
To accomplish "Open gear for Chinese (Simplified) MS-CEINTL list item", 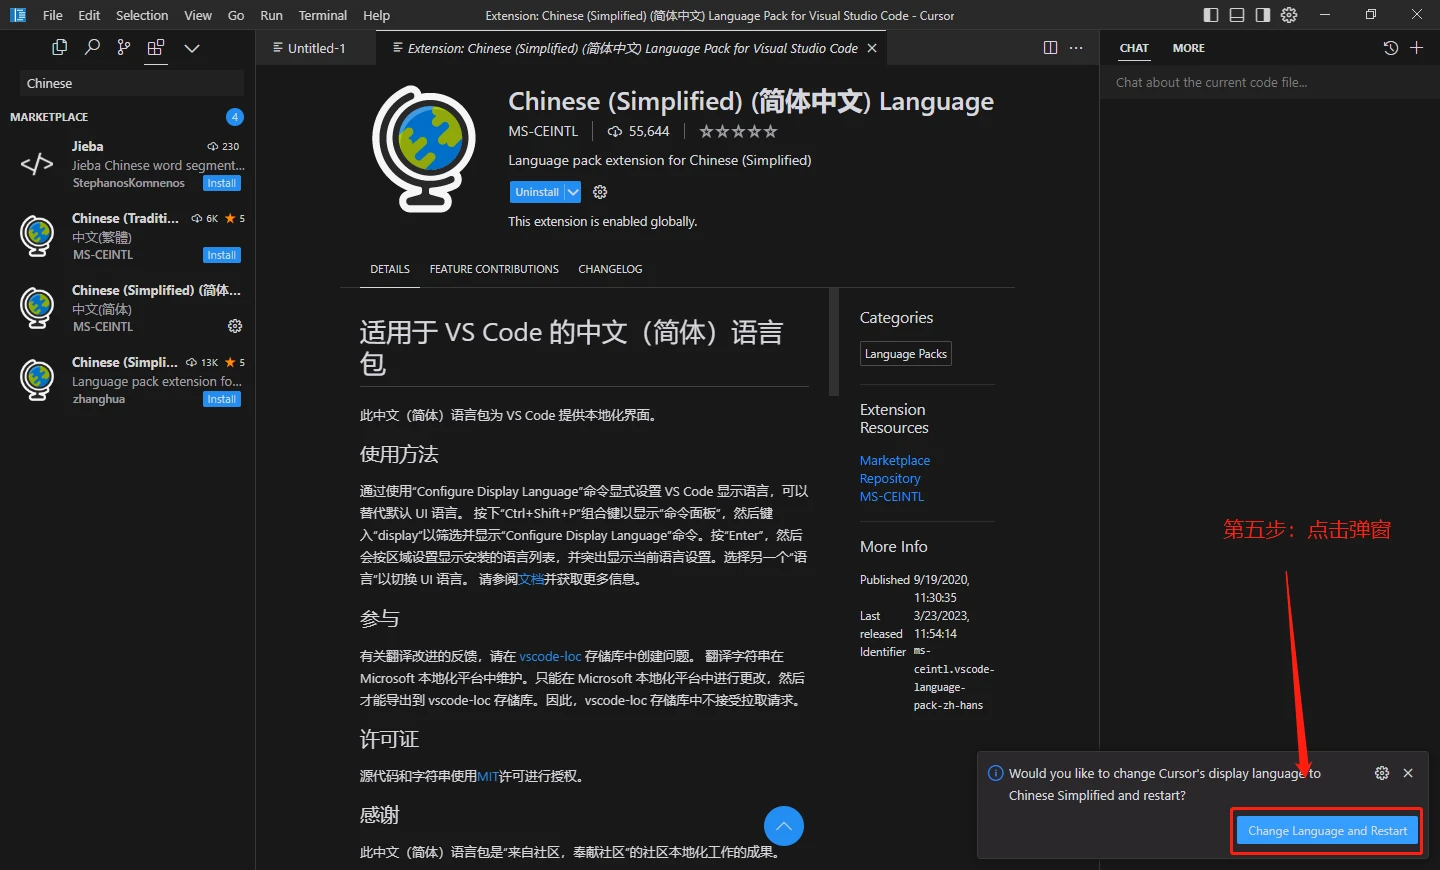I will pyautogui.click(x=235, y=326).
